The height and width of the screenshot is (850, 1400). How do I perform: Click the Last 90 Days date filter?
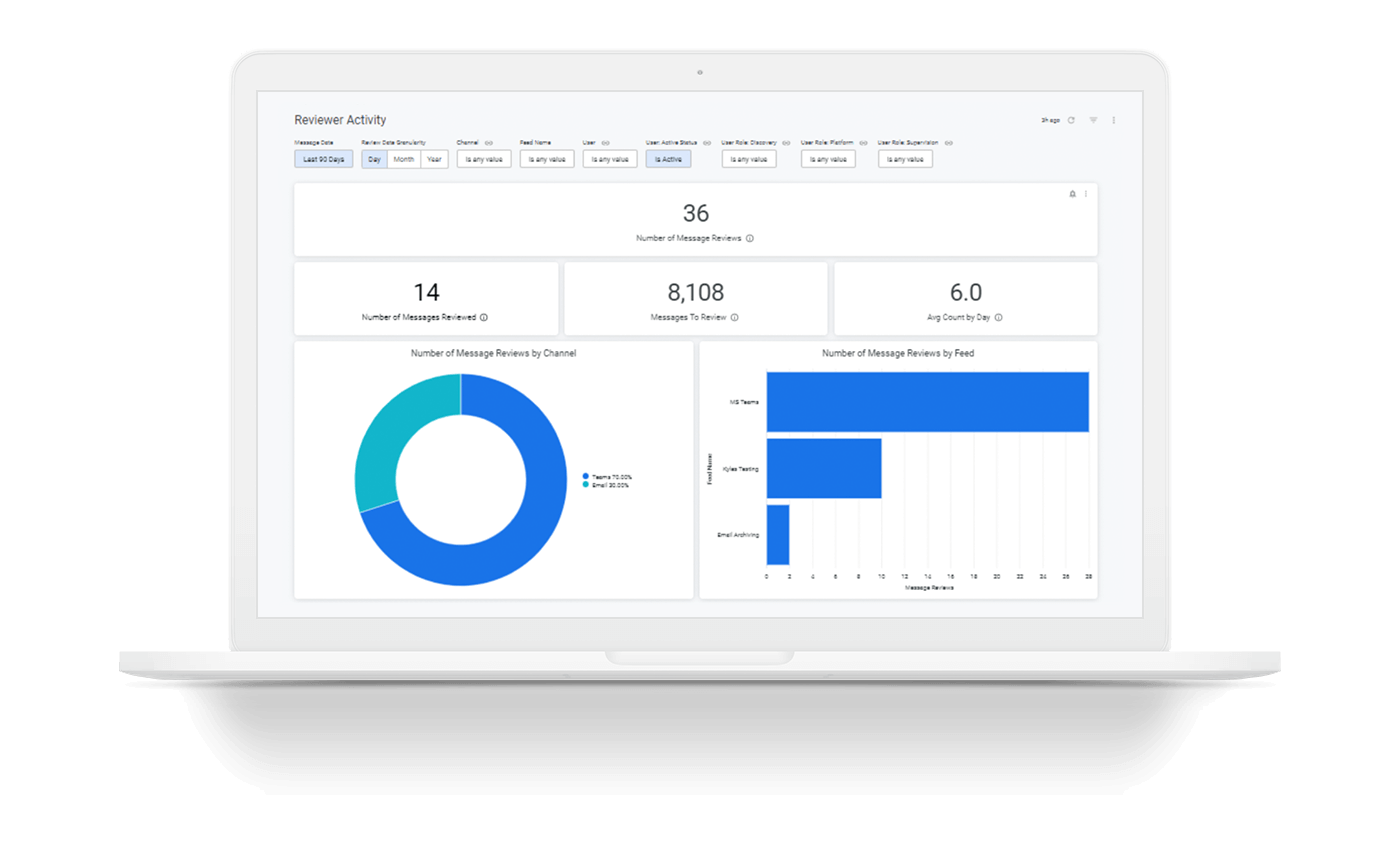coord(322,158)
